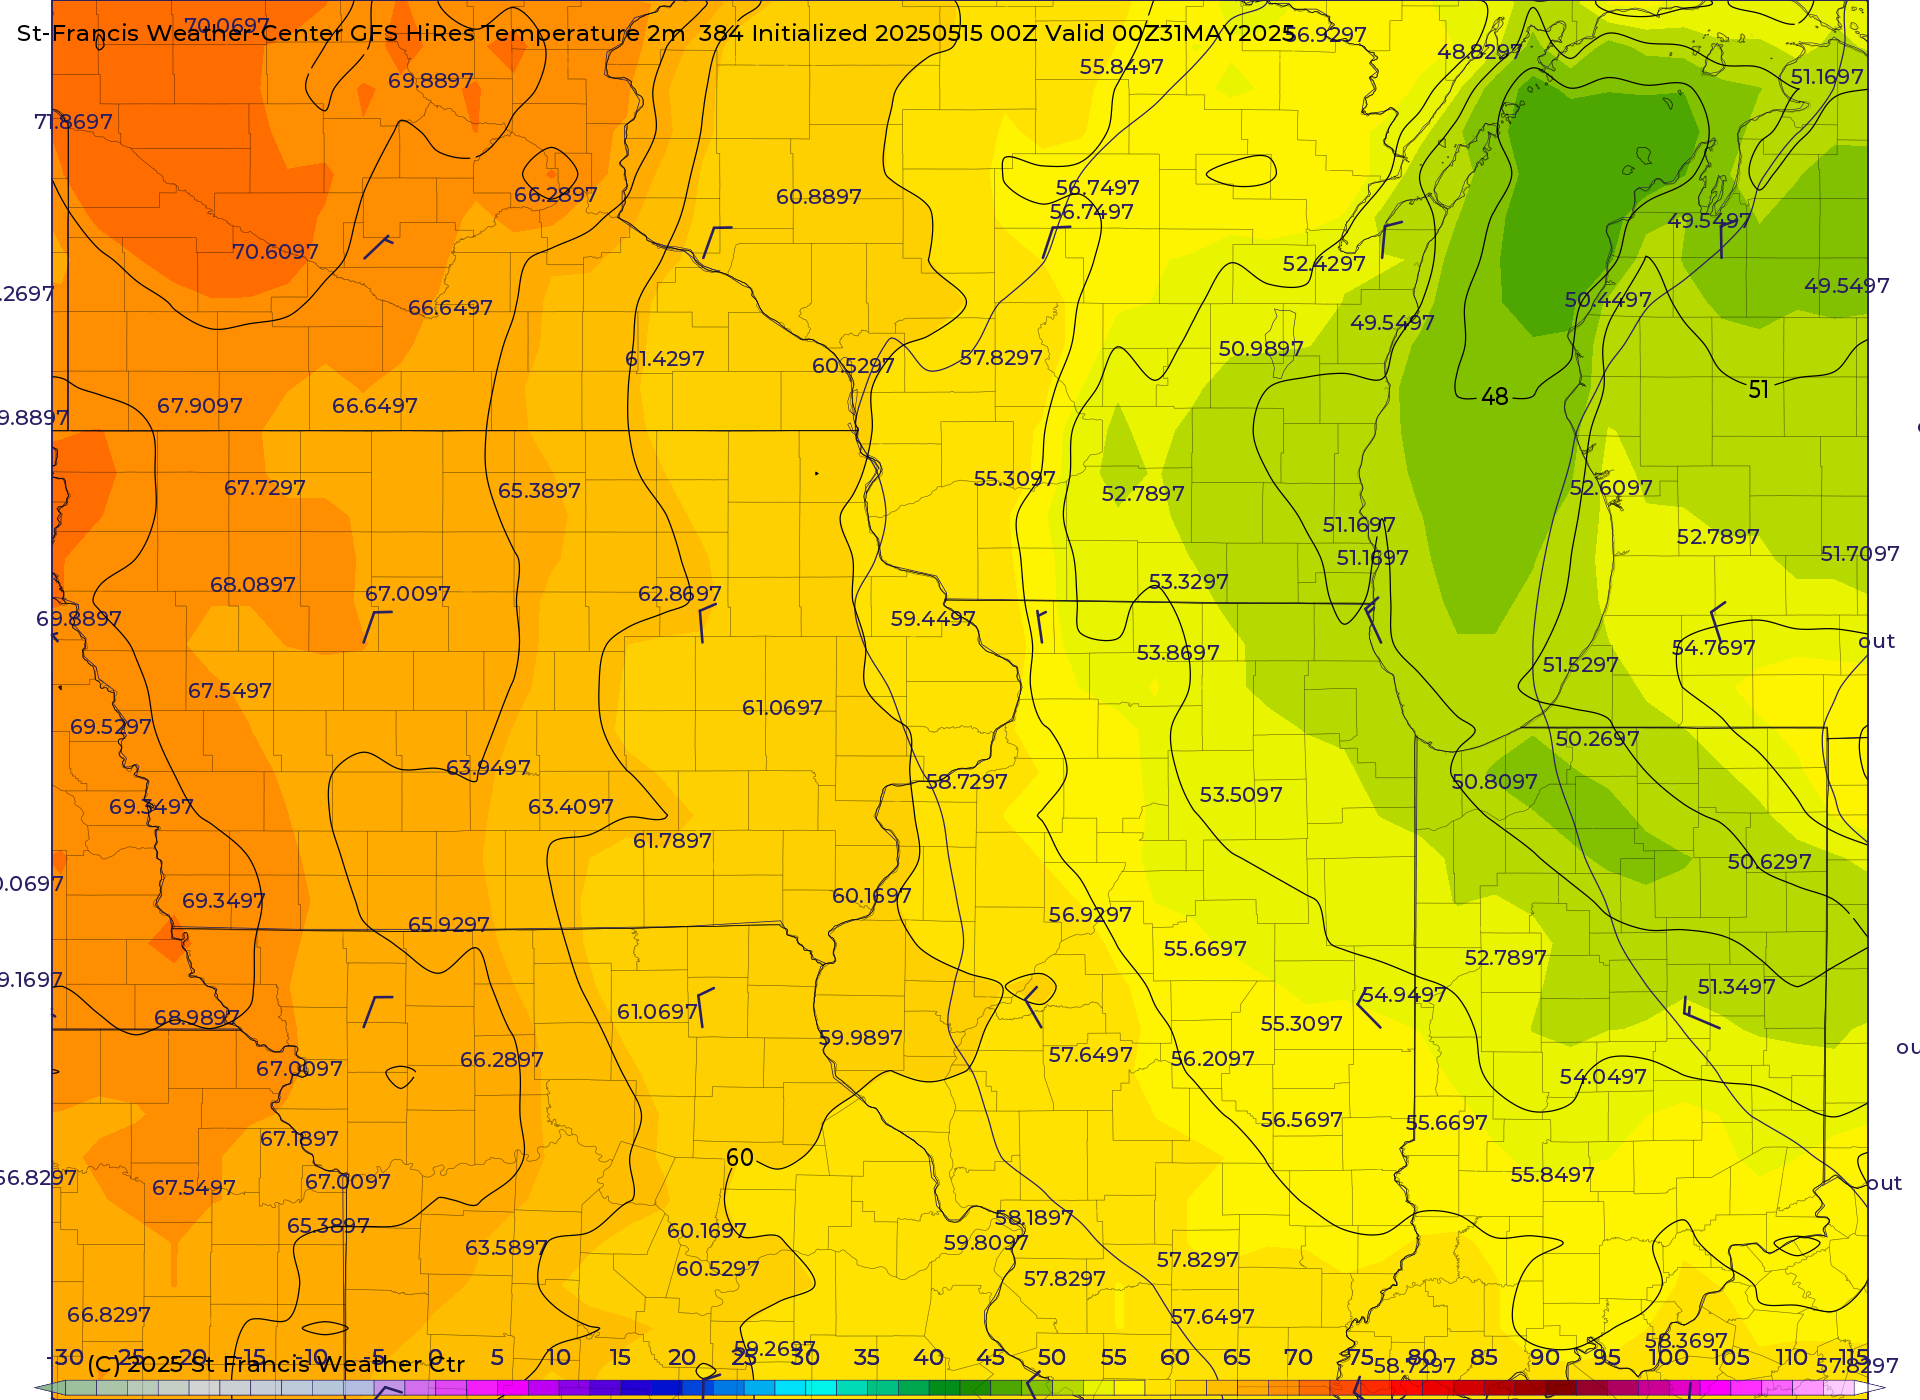Click the temperature reading 68.9897
Image resolution: width=1920 pixels, height=1400 pixels.
coord(197,1018)
